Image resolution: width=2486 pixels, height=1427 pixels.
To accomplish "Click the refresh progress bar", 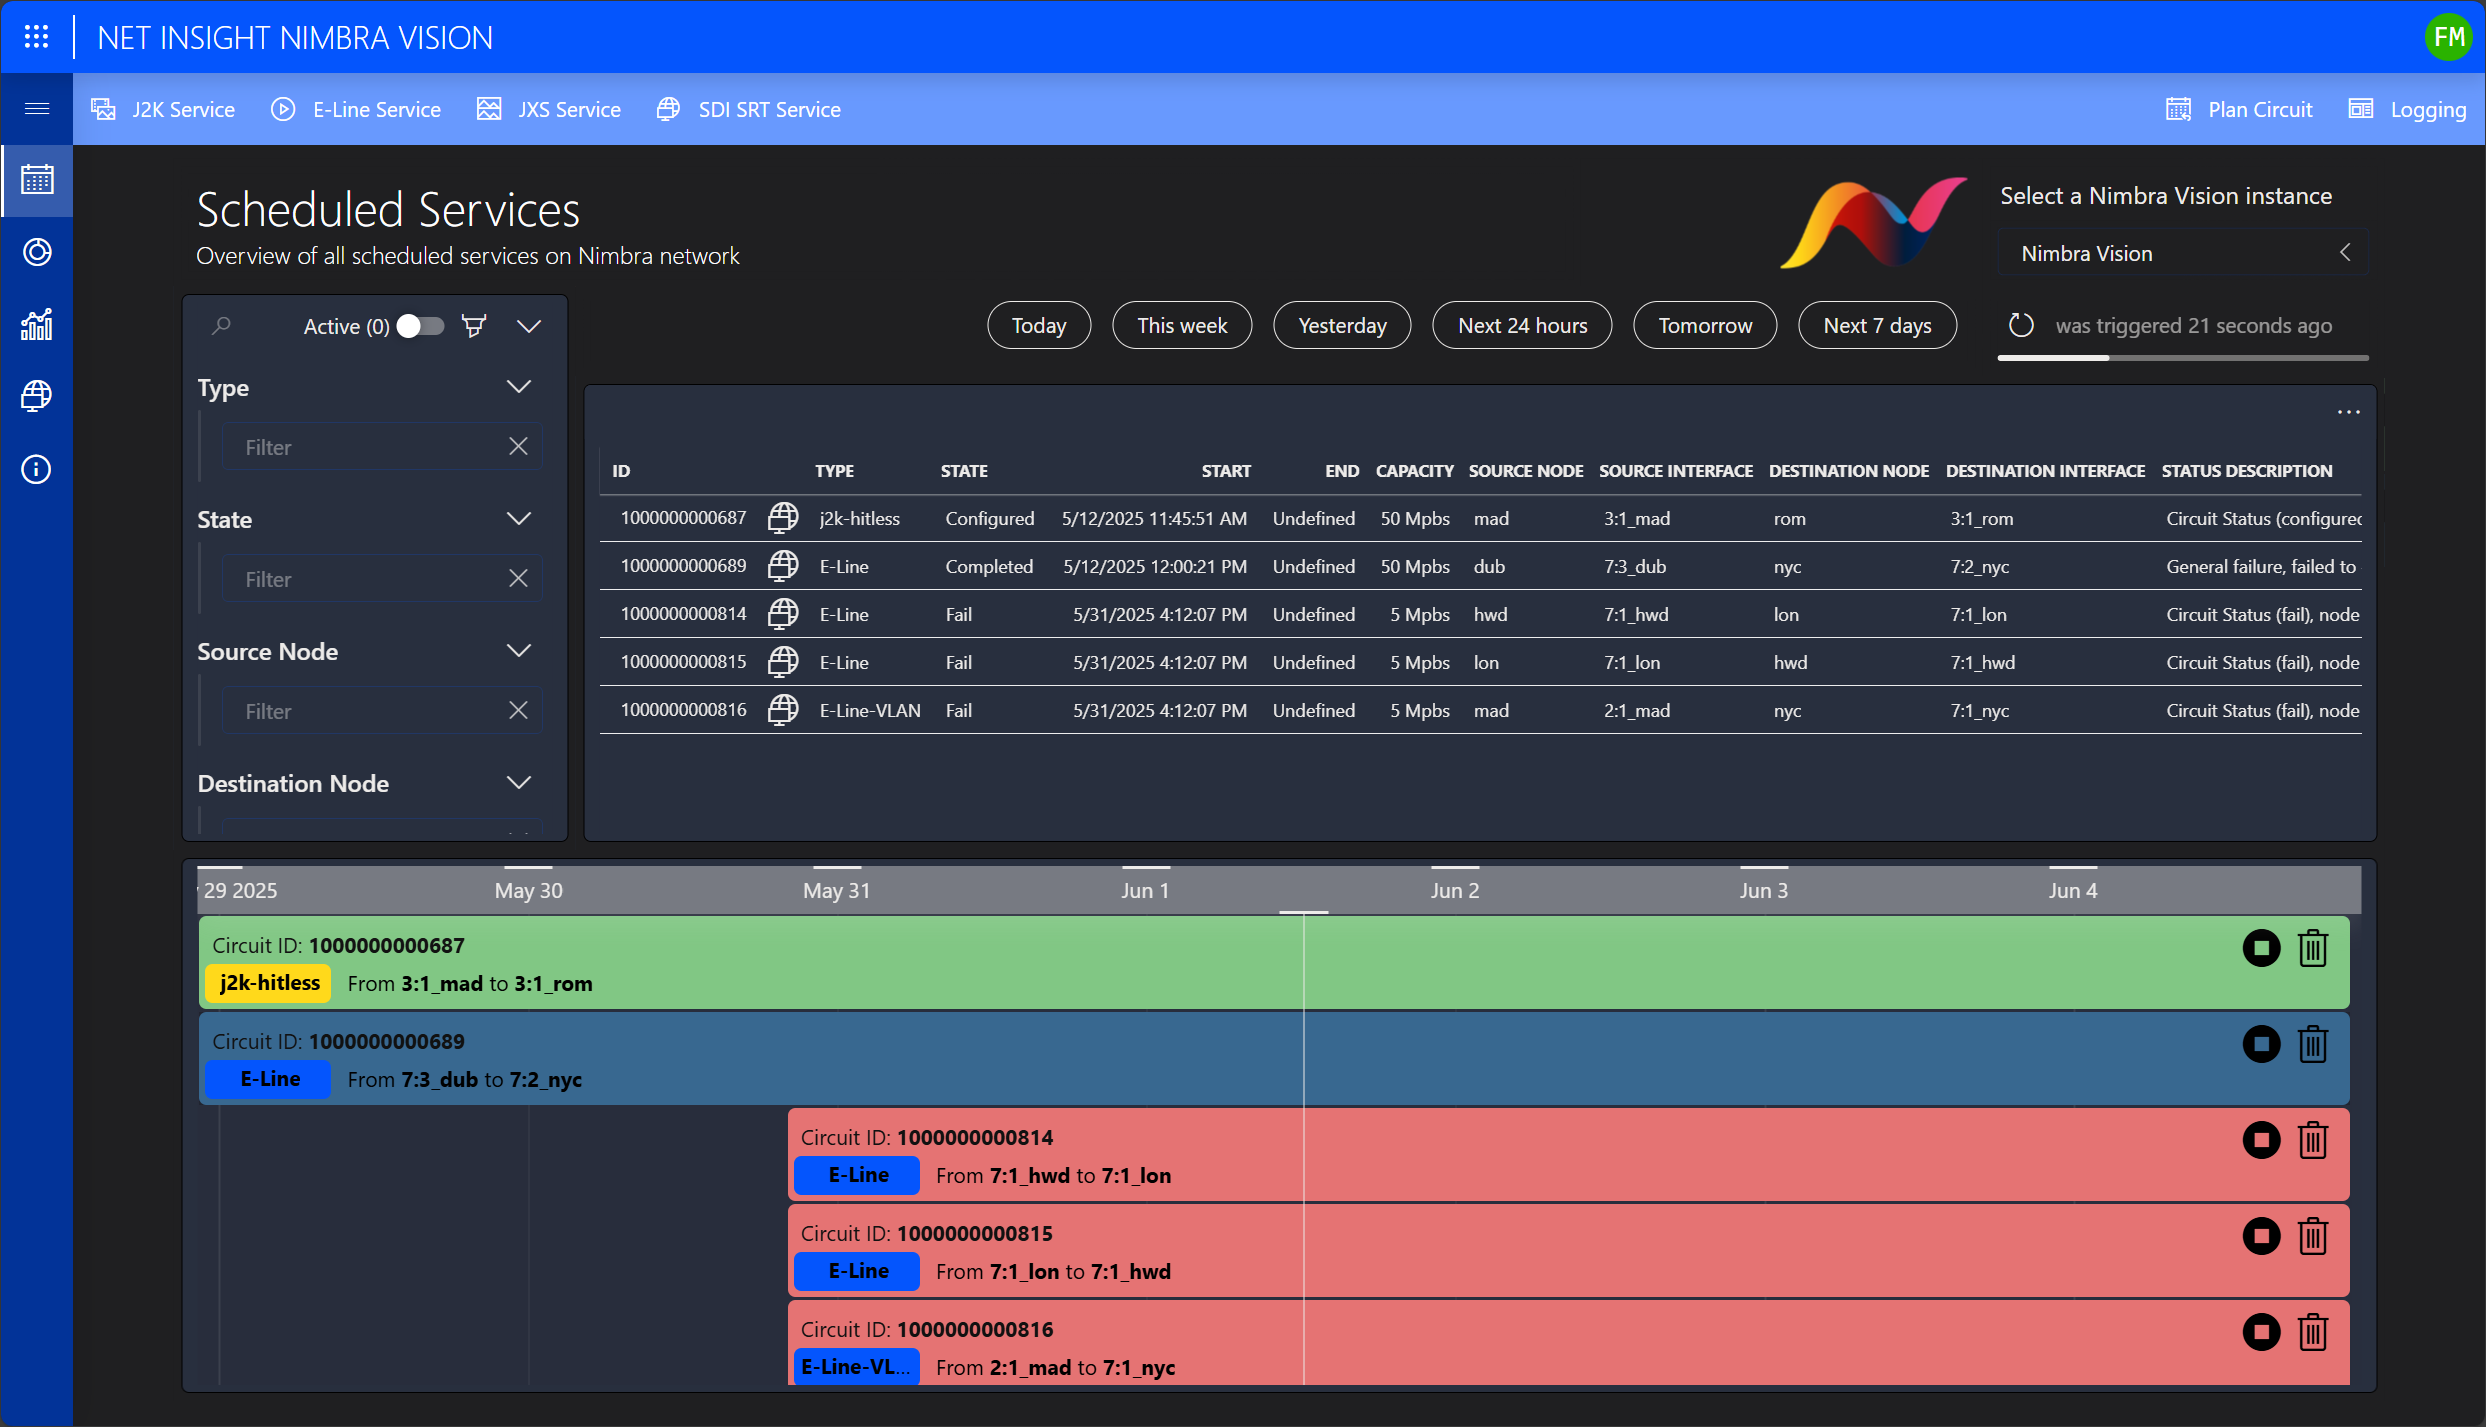I will [2183, 358].
